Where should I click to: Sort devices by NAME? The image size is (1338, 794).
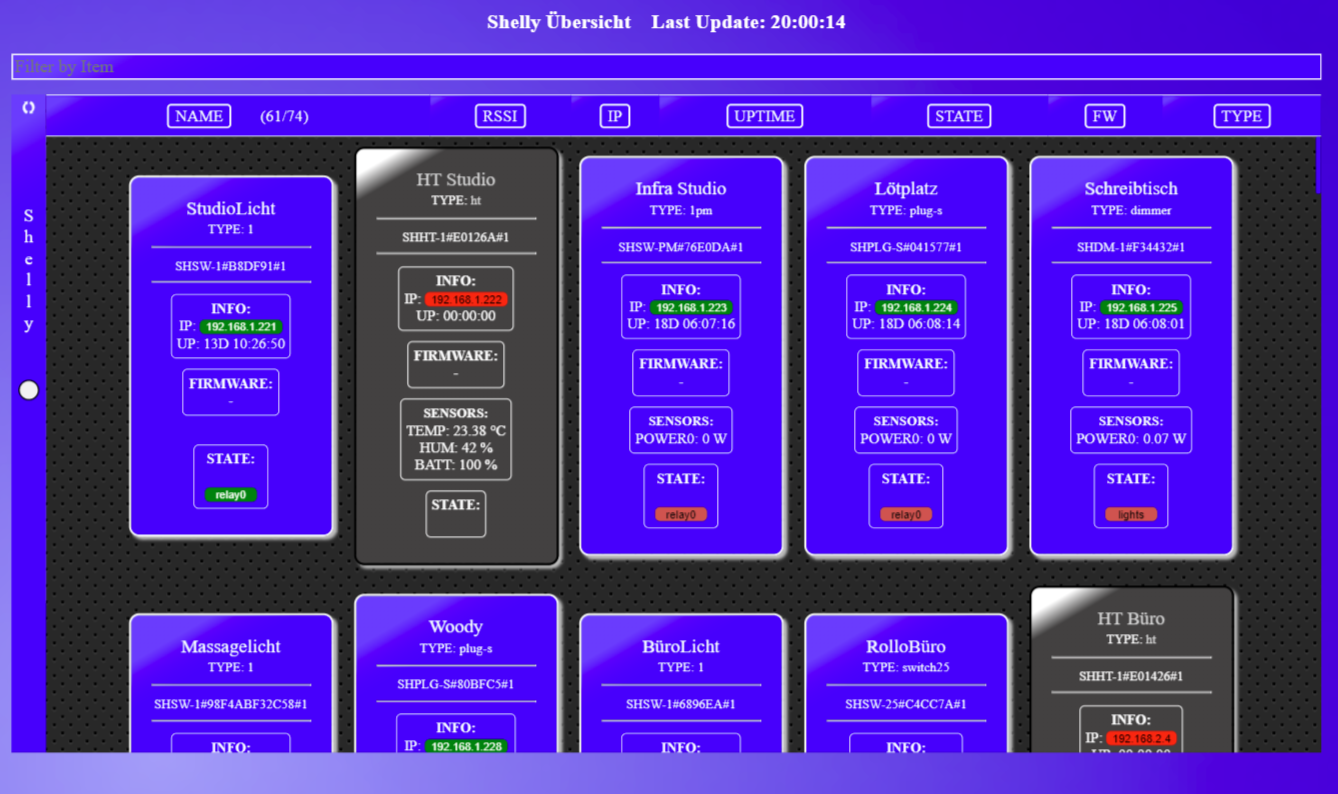[199, 116]
